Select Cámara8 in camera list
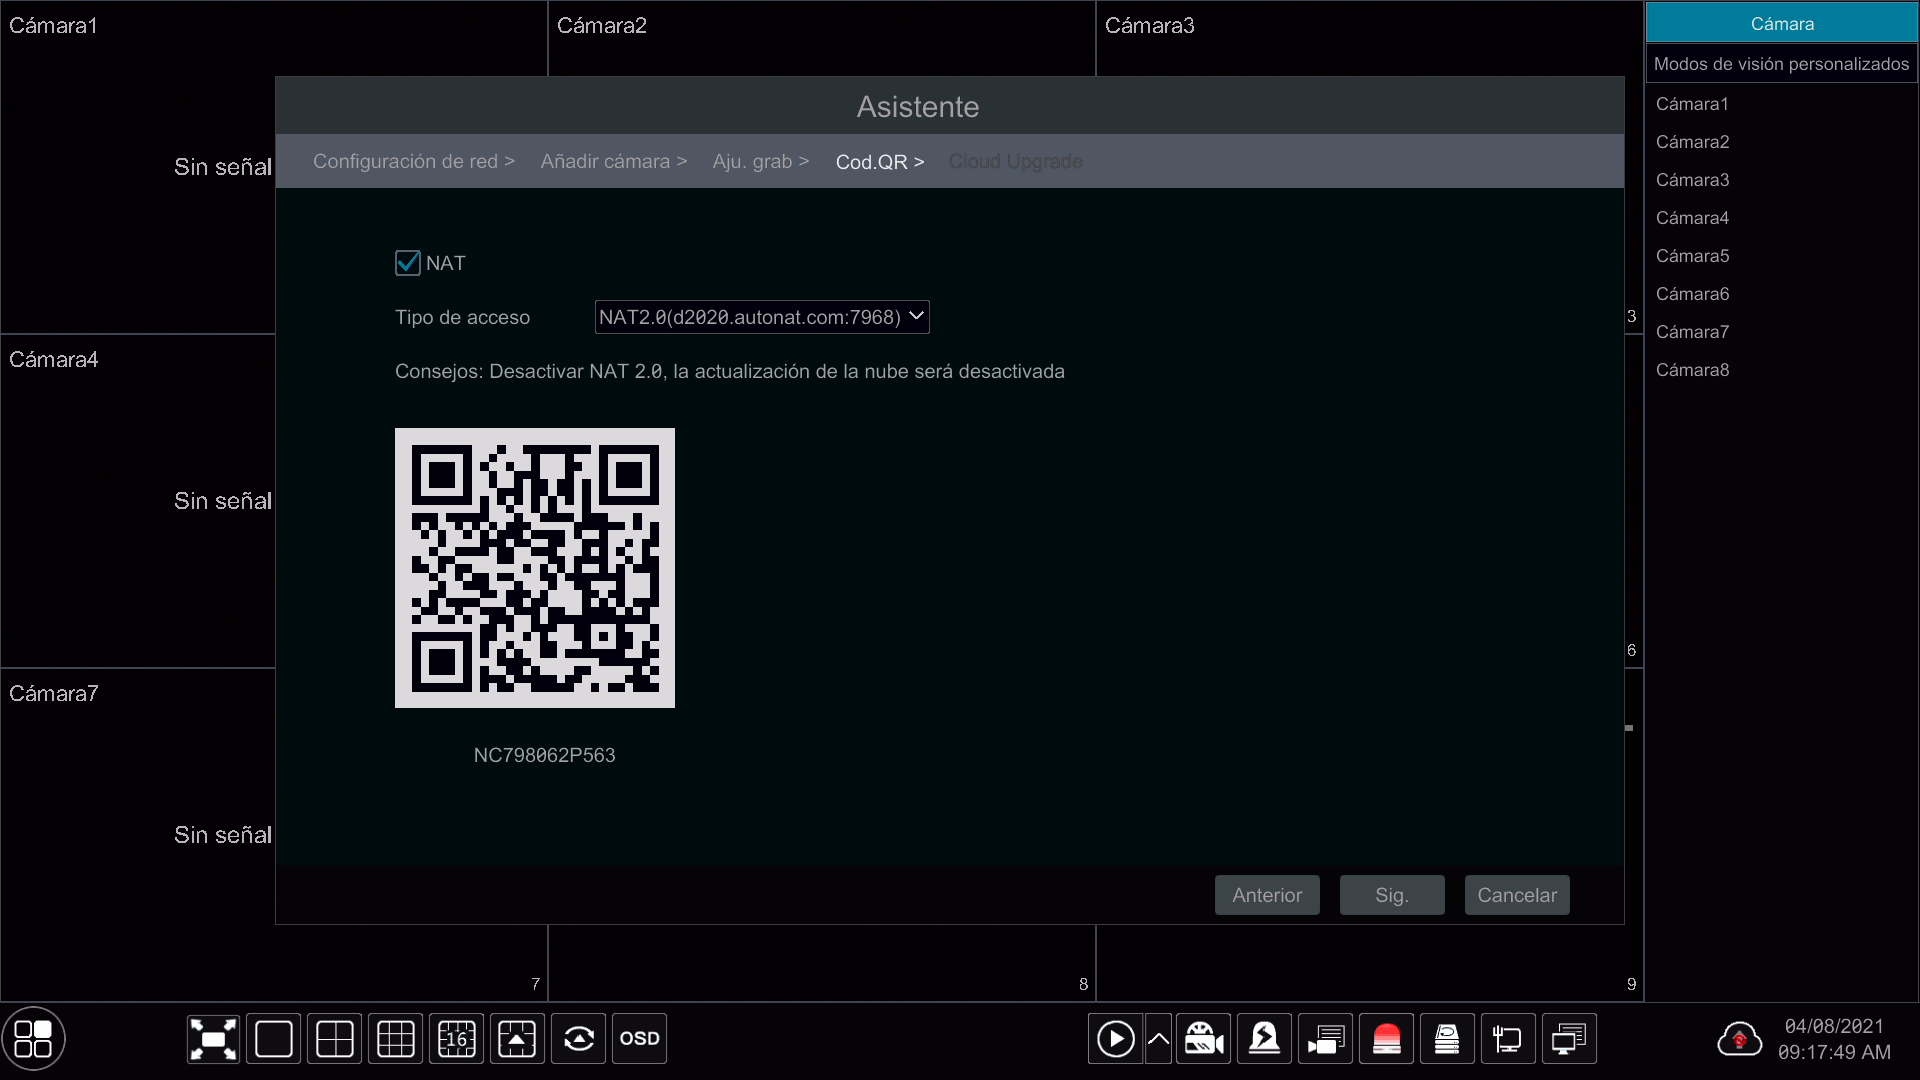1920x1080 pixels. tap(1692, 370)
